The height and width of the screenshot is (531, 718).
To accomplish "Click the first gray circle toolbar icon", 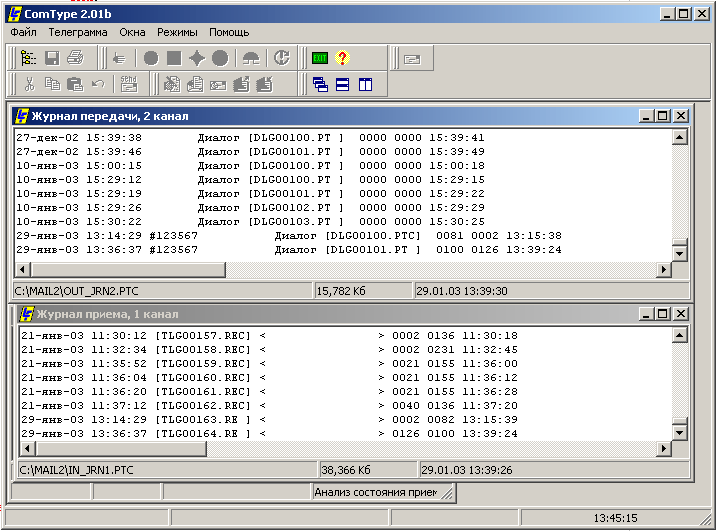I will click(151, 58).
